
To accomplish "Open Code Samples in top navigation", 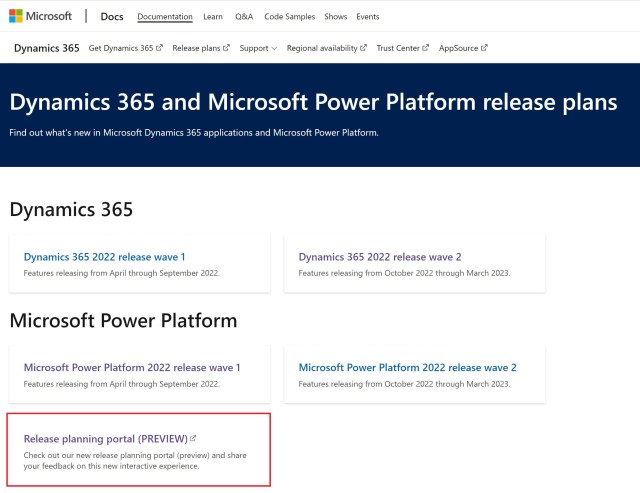I will coord(289,17).
